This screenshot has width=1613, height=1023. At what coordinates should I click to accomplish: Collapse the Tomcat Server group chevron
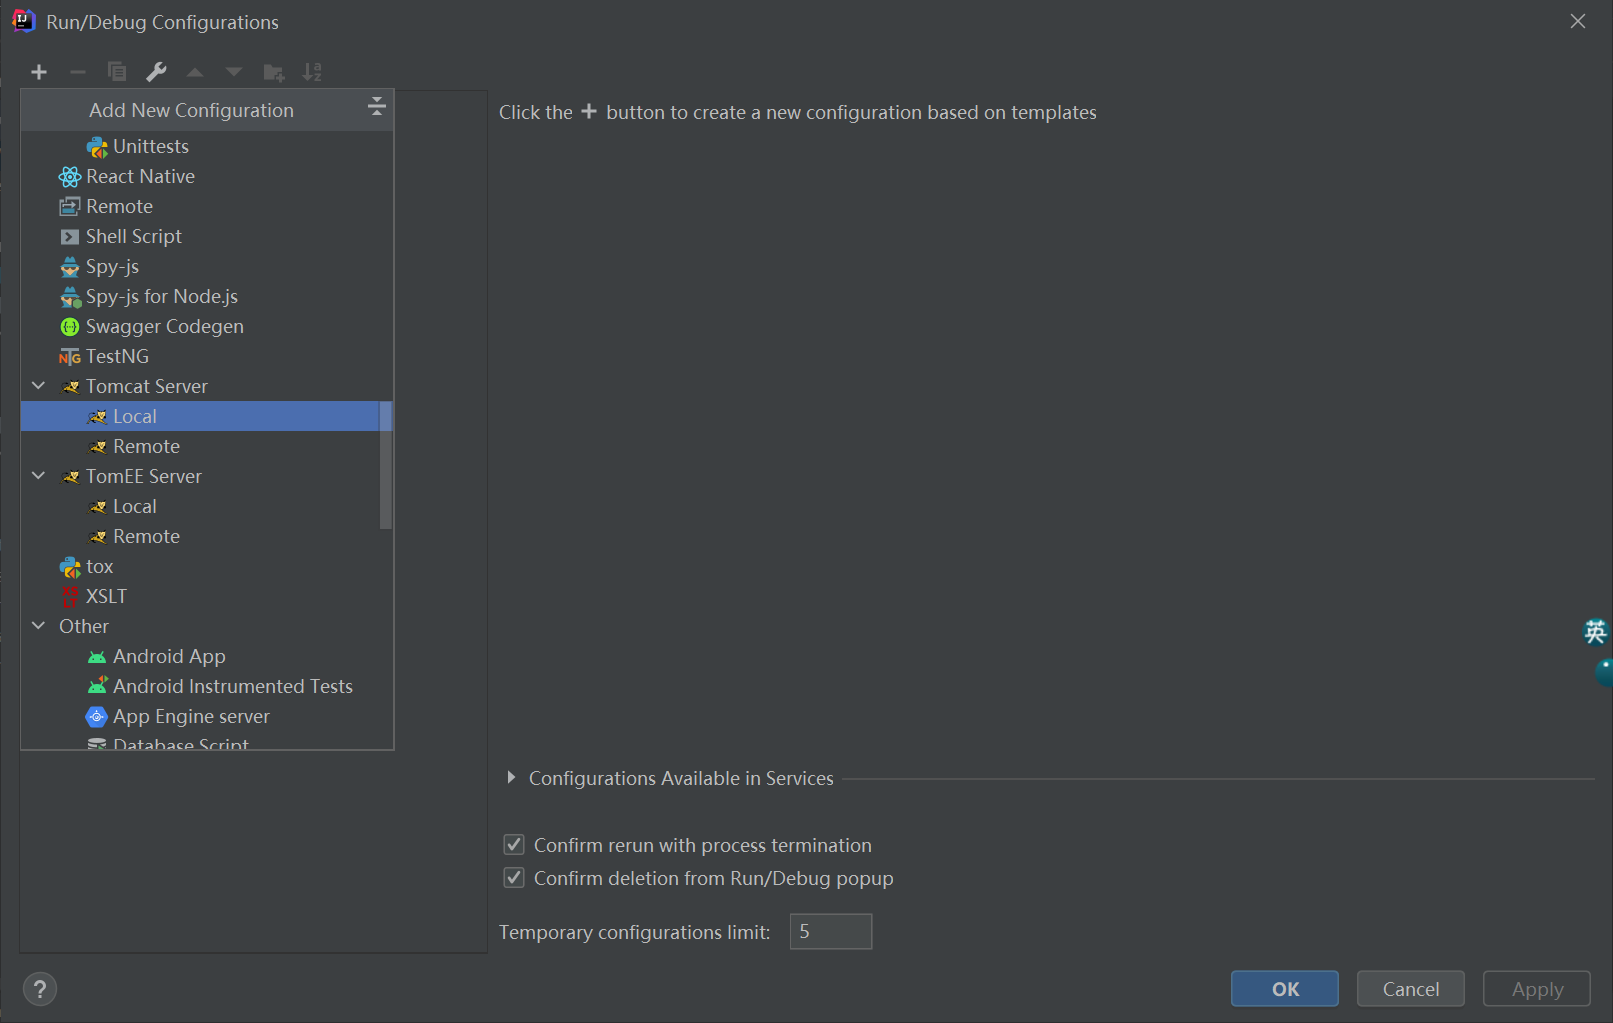click(x=39, y=386)
